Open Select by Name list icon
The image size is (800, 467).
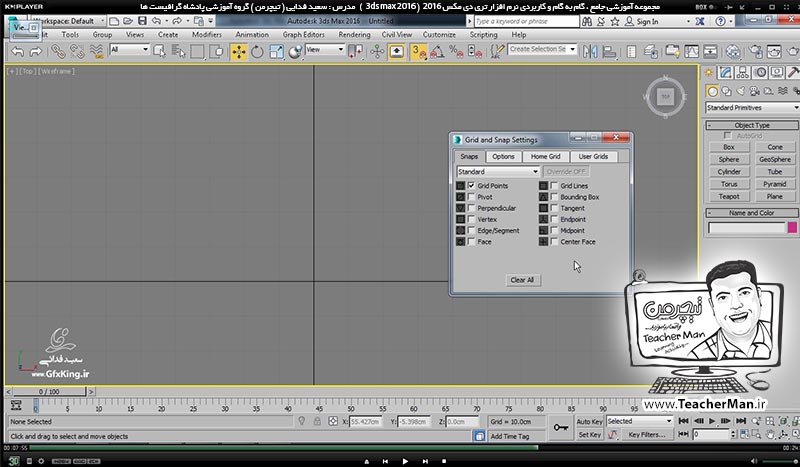(x=178, y=52)
